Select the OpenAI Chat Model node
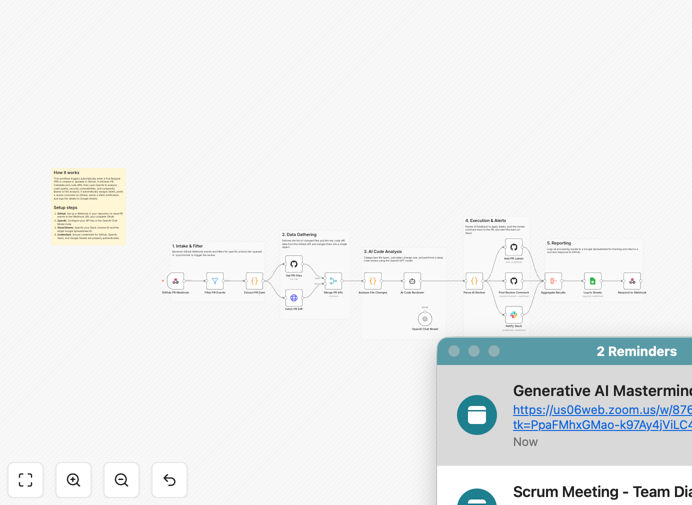The image size is (692, 505). click(x=425, y=319)
